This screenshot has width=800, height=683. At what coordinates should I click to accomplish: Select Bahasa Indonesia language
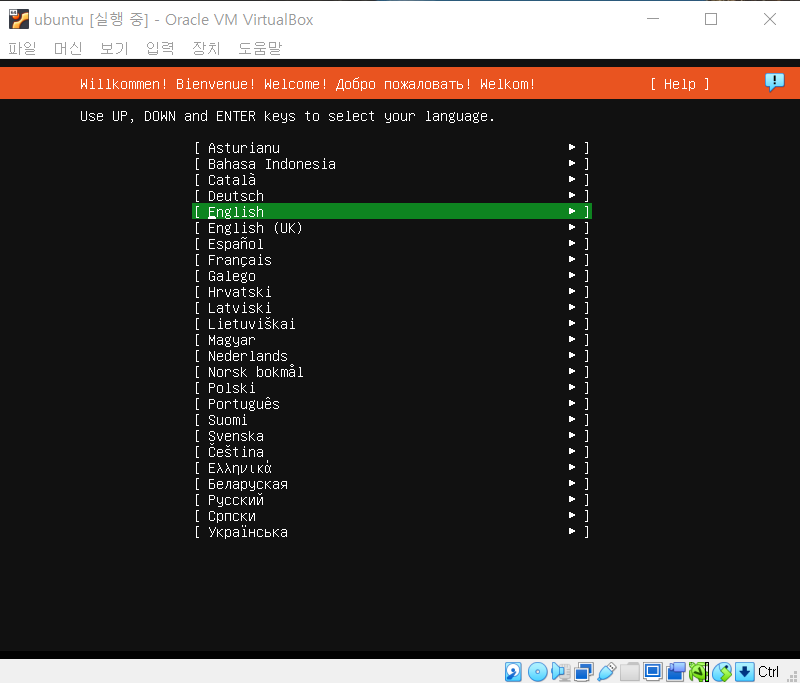tap(392, 164)
